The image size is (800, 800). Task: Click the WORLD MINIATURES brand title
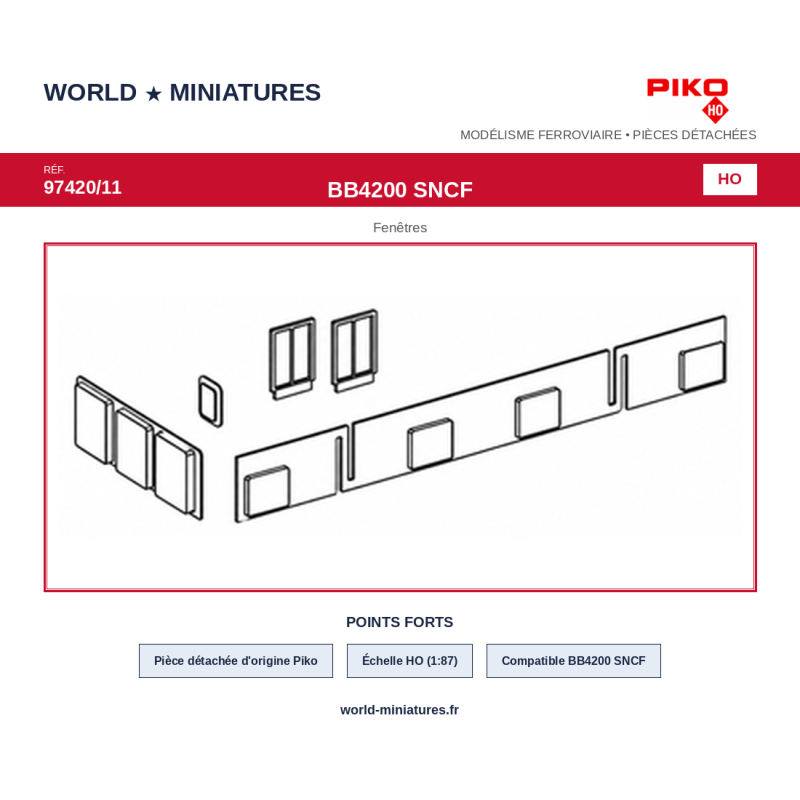click(182, 93)
